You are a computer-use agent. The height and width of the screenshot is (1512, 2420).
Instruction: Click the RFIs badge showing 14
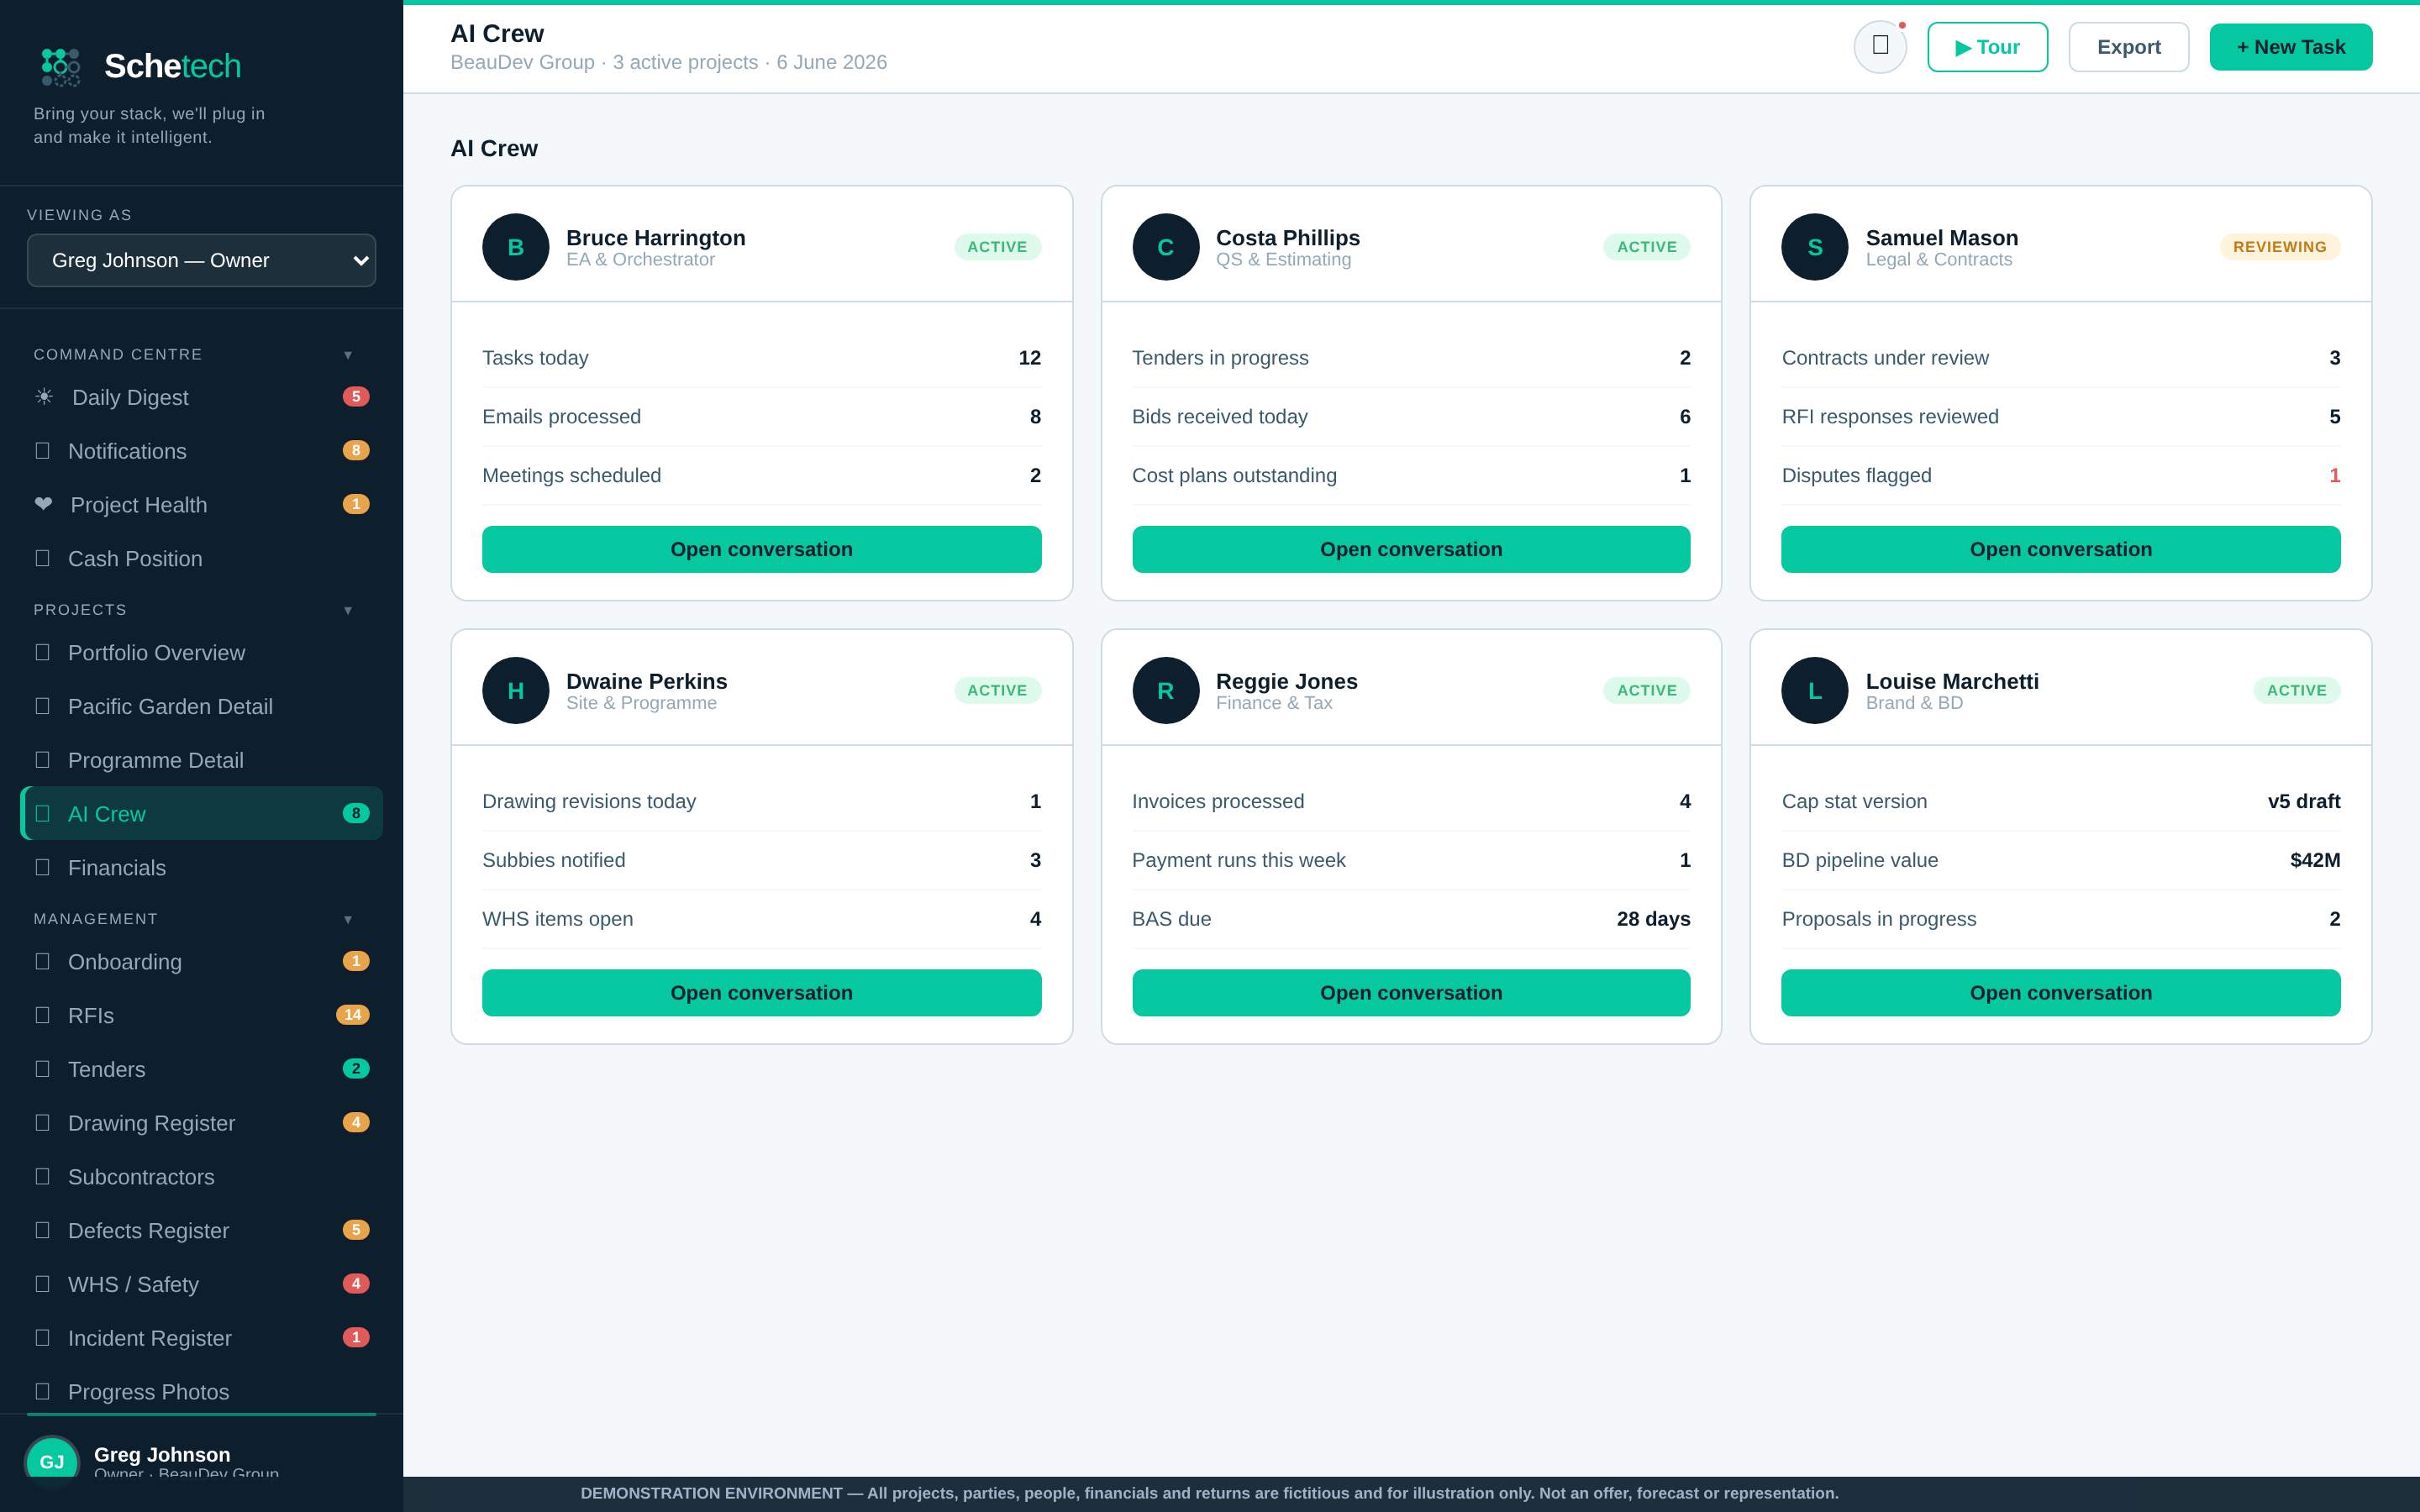[352, 1015]
